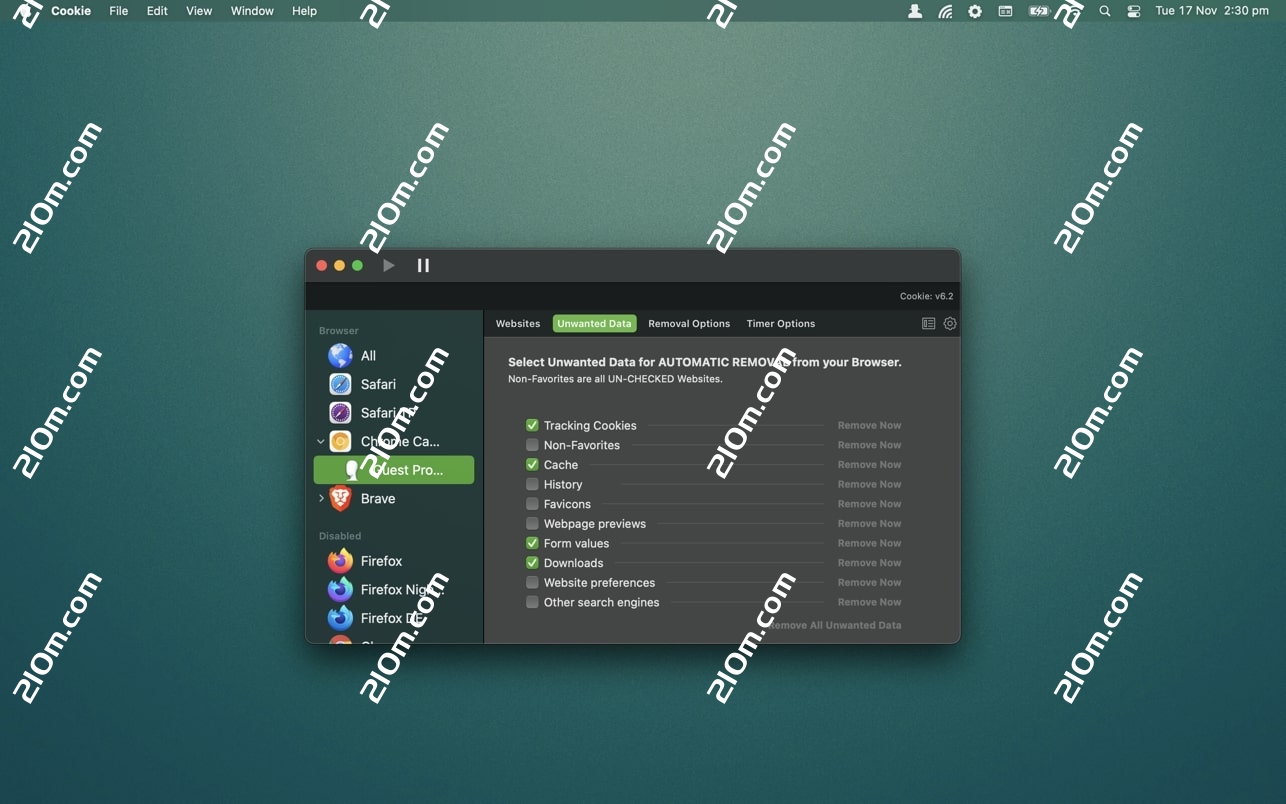The image size is (1286, 804).
Task: Click the window layout menu bar icon
Action: [x=1005, y=11]
